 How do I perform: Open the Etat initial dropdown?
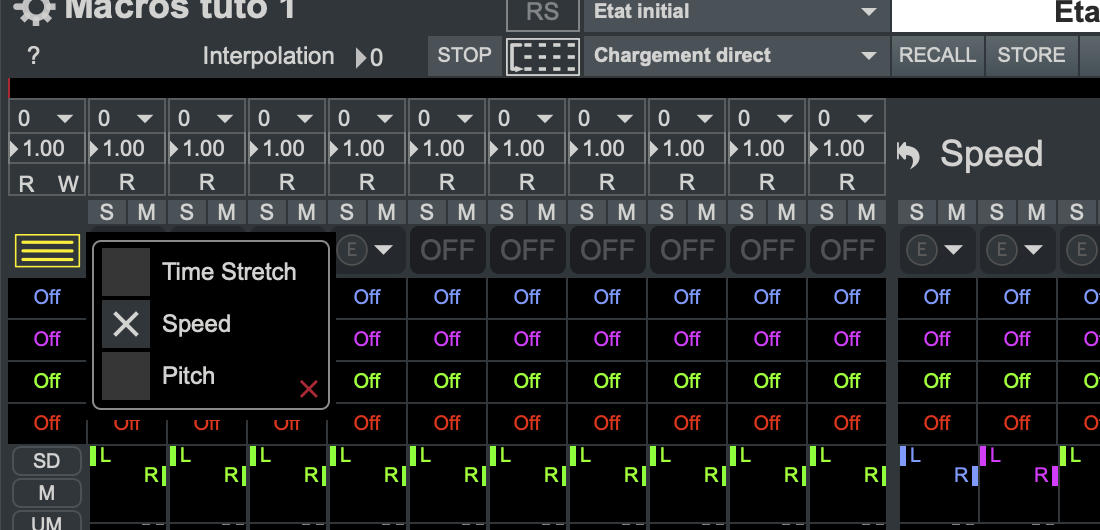point(735,12)
